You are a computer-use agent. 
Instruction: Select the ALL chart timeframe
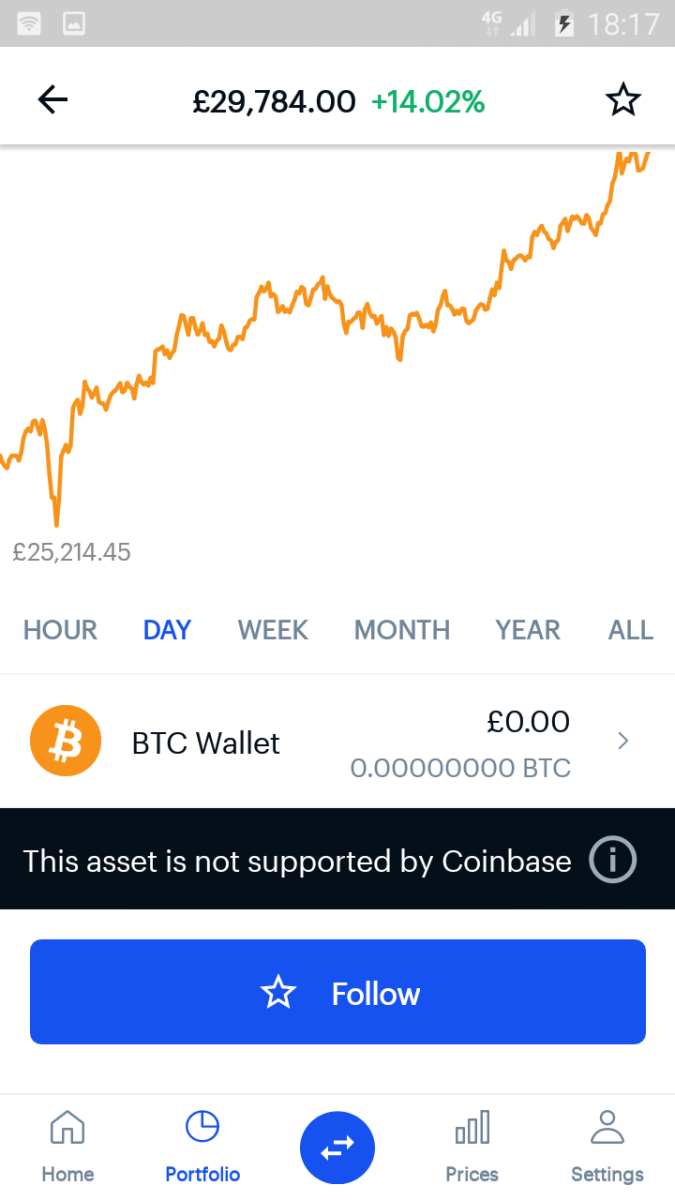coord(630,630)
